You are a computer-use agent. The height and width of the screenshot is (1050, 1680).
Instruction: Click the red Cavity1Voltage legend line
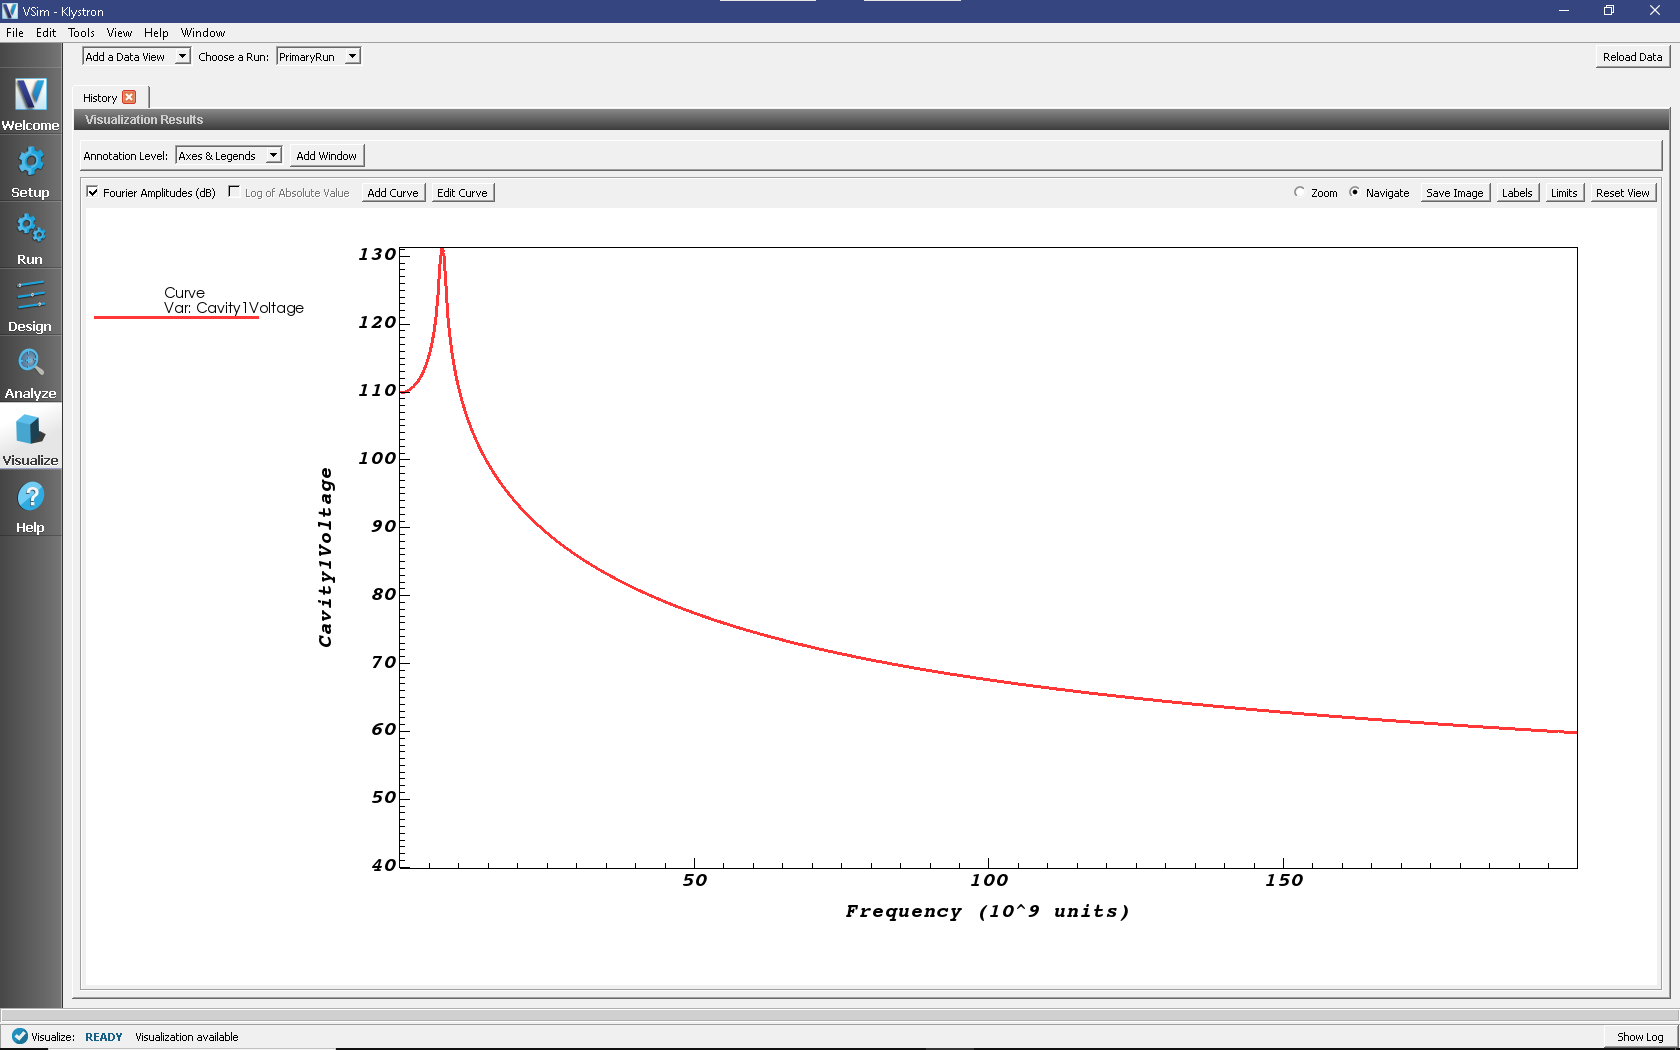[176, 318]
